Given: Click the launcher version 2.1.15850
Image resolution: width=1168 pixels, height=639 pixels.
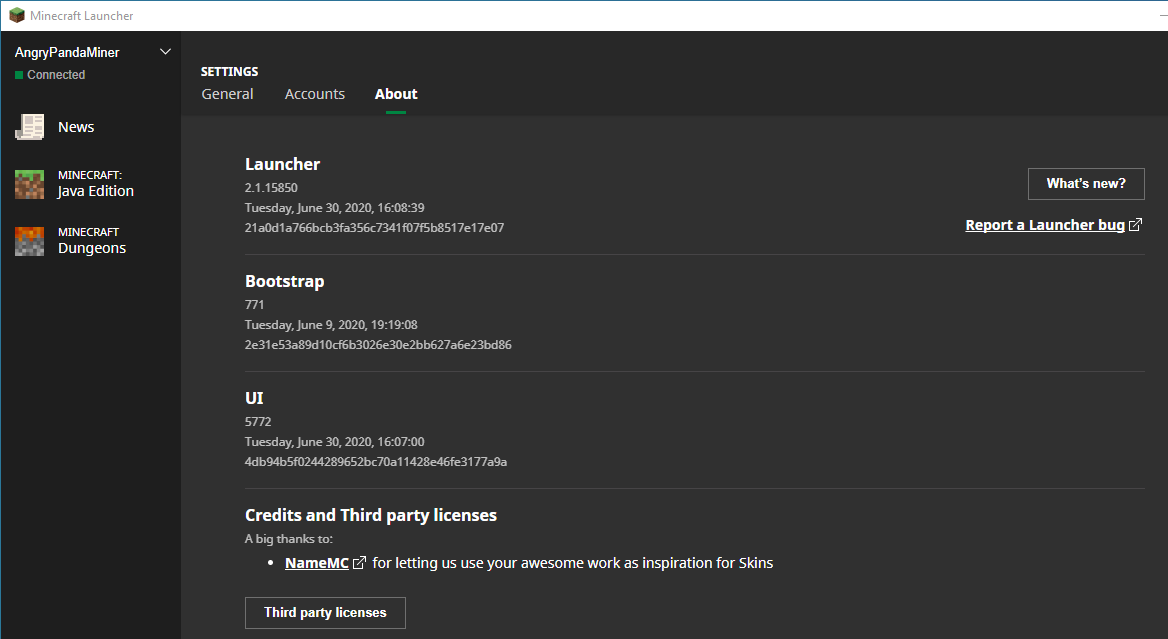Looking at the screenshot, I should point(271,188).
